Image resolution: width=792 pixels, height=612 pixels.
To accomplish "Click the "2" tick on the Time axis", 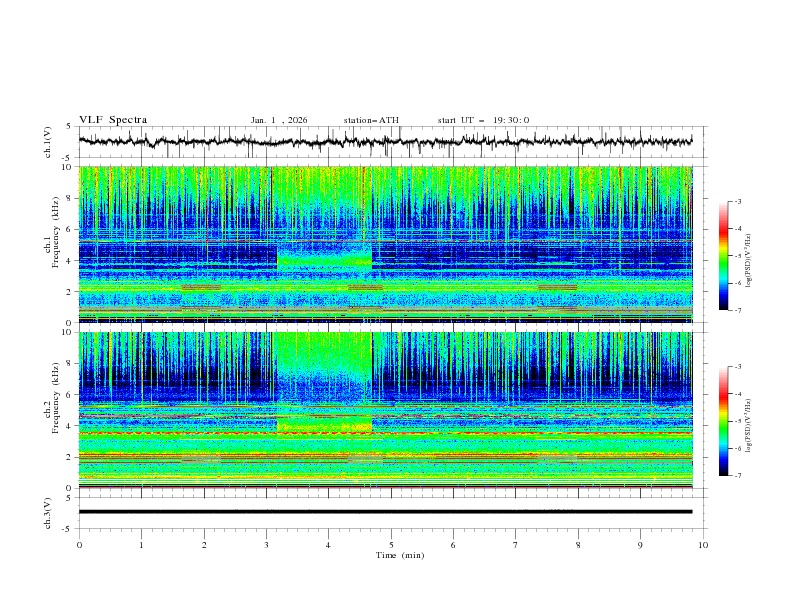I will click(204, 545).
